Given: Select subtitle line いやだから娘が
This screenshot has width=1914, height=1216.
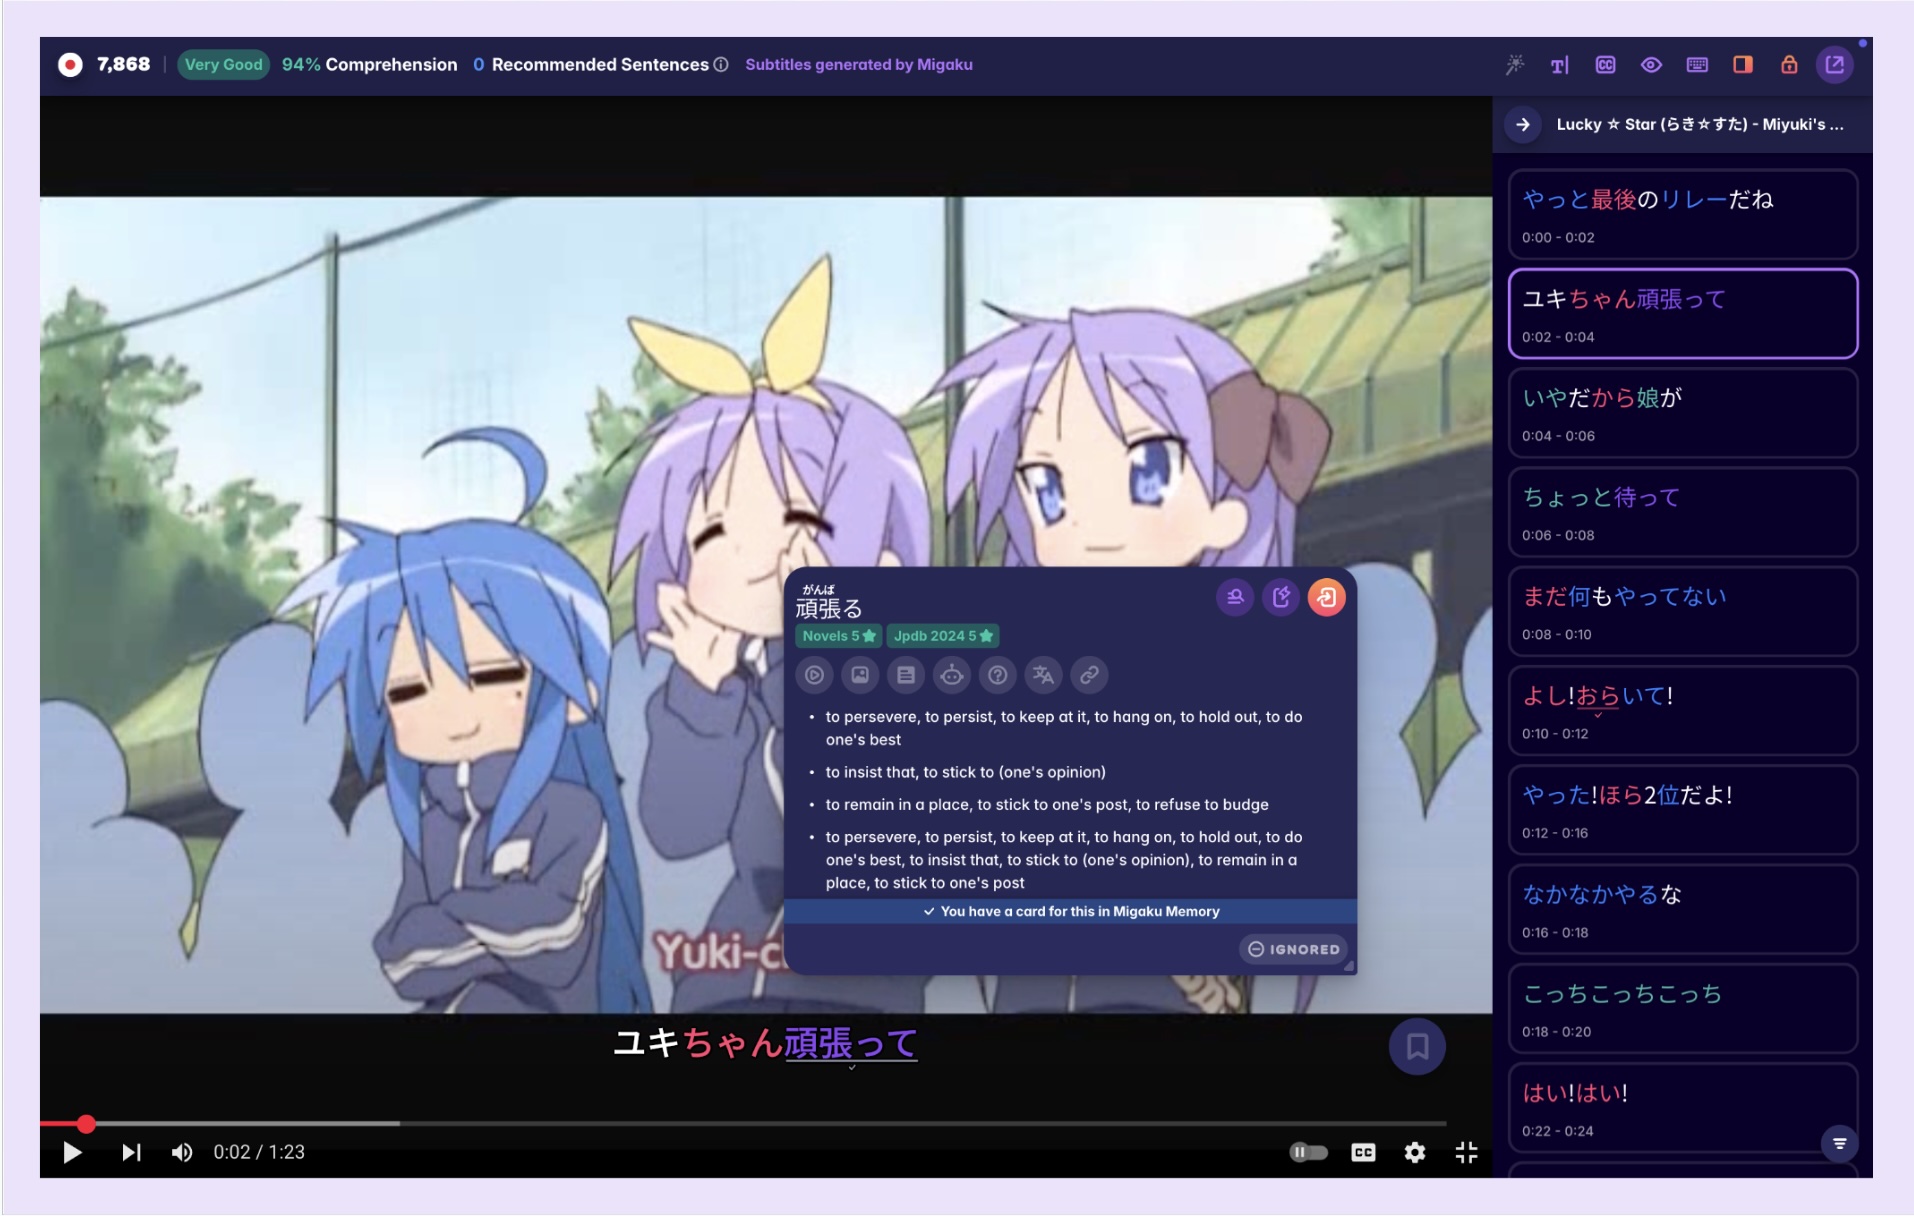Looking at the screenshot, I should 1683,413.
